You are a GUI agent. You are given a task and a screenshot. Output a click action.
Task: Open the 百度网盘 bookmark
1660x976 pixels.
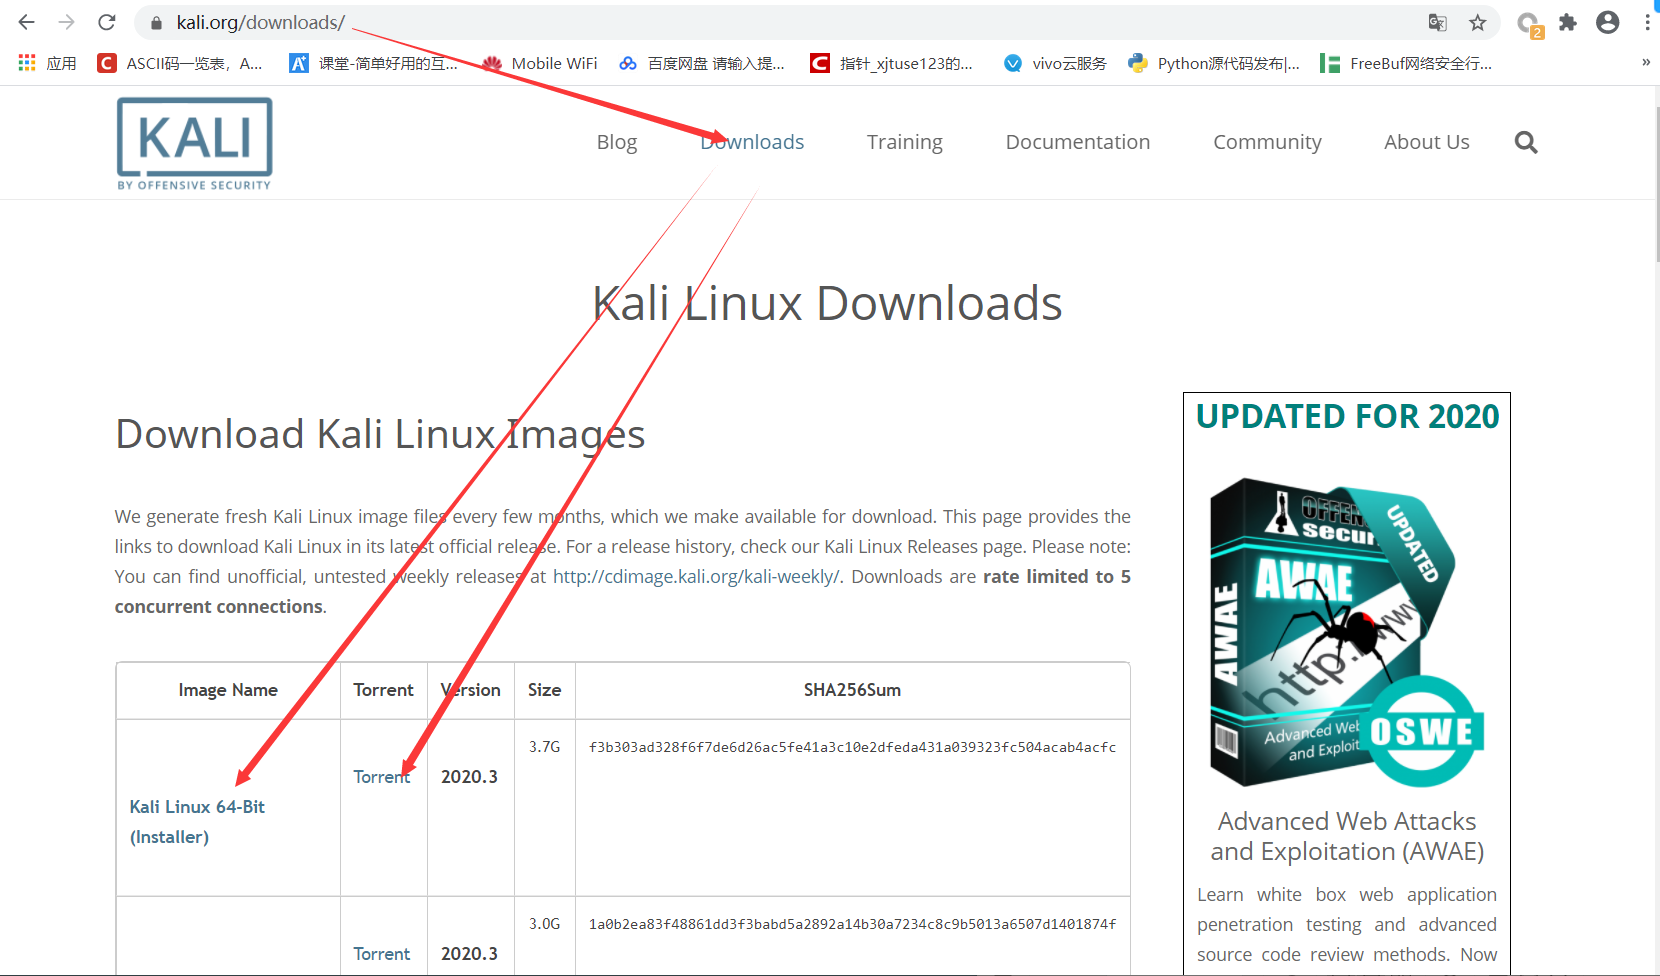702,63
